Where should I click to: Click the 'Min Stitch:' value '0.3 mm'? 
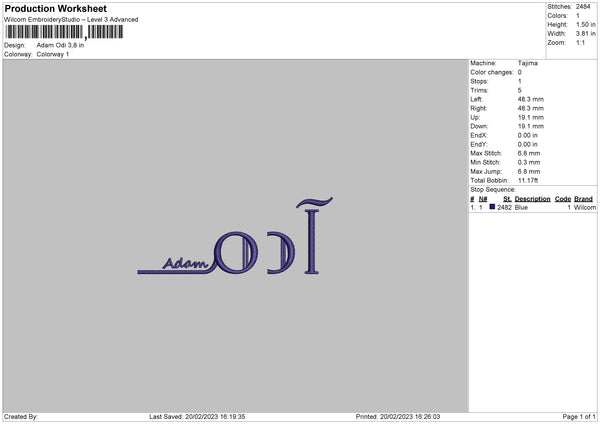529,162
